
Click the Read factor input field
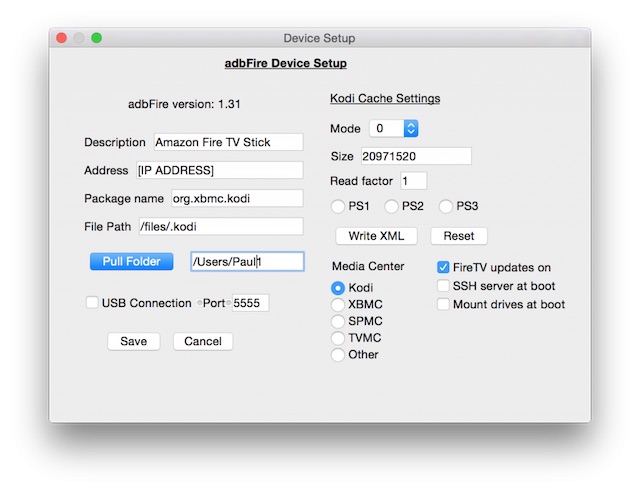coord(413,181)
